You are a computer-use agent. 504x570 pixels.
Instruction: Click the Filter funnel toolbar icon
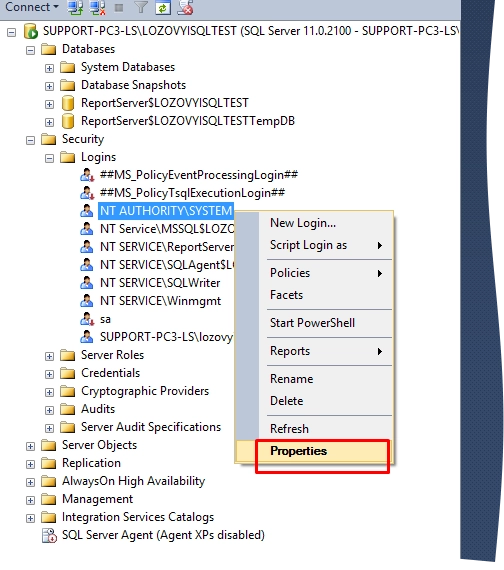click(141, 7)
